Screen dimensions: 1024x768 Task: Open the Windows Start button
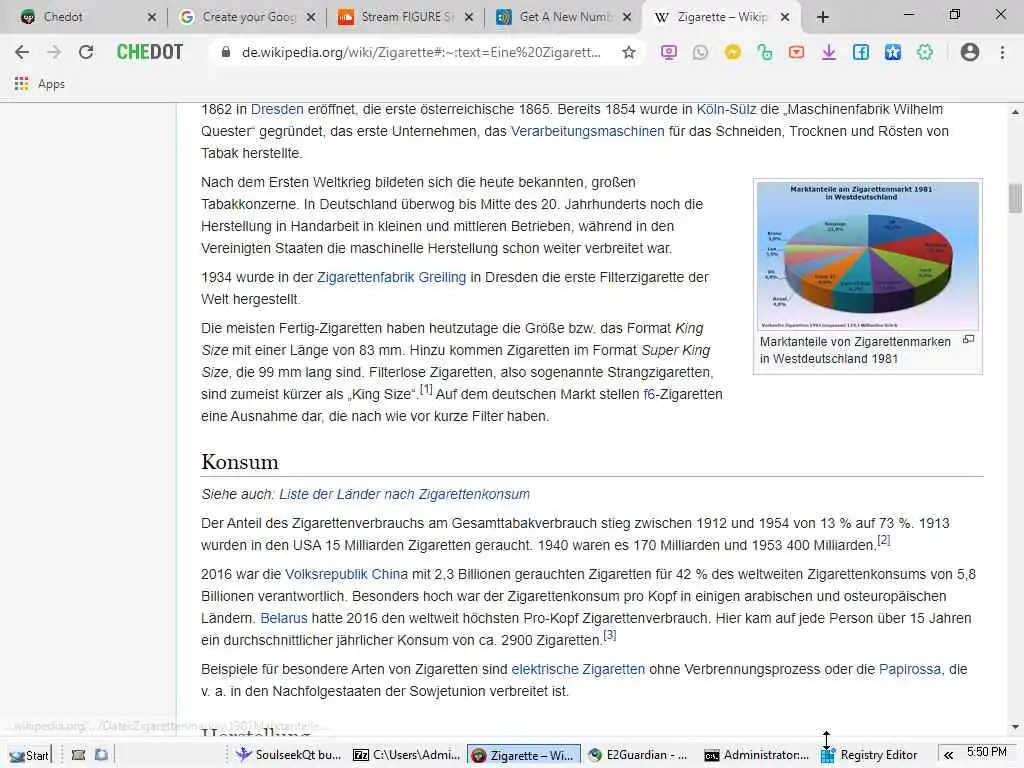coord(30,755)
